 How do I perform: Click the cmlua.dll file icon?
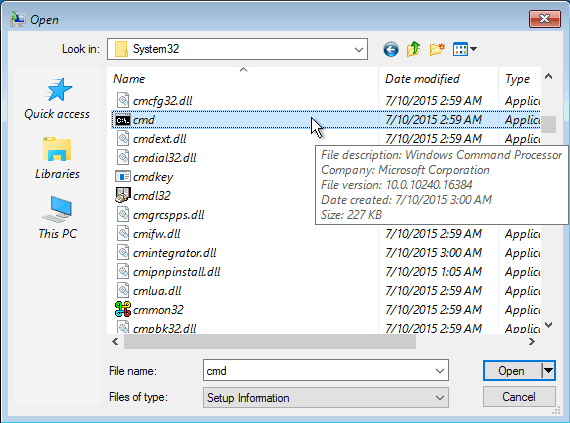point(123,291)
